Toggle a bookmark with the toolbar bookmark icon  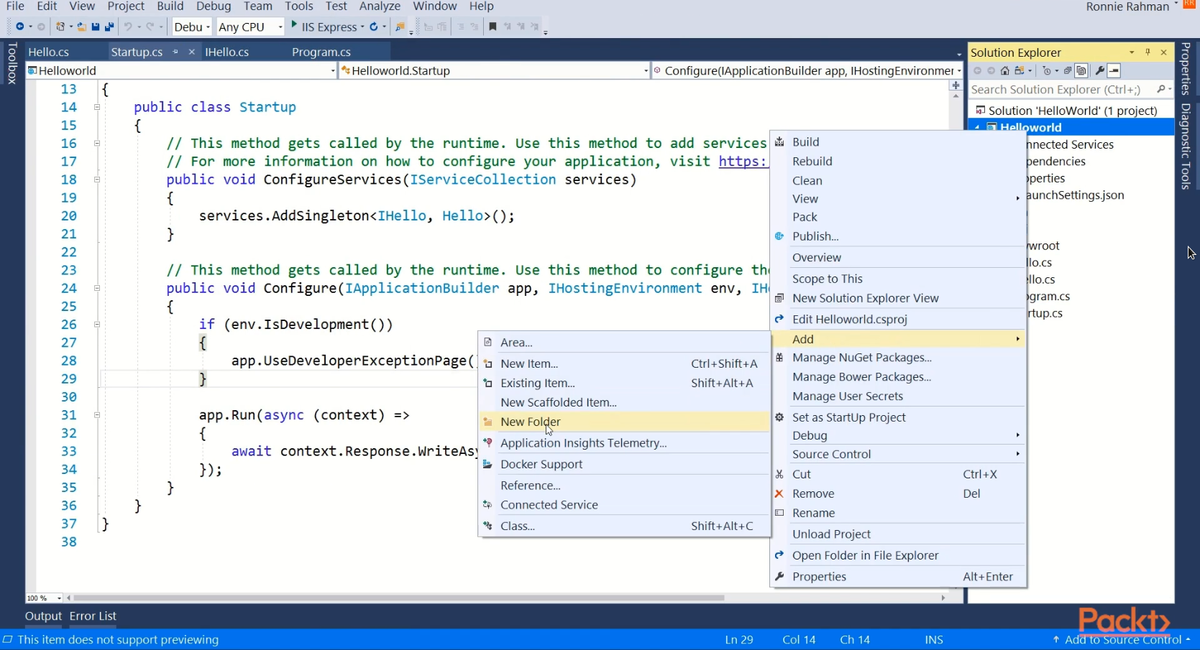tap(492, 27)
